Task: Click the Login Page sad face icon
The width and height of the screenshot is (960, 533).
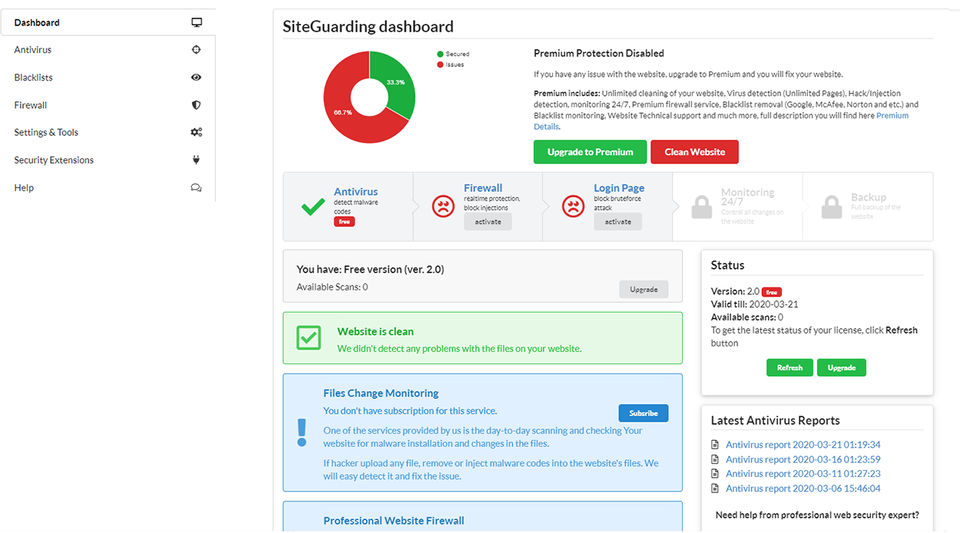Action: [x=572, y=206]
